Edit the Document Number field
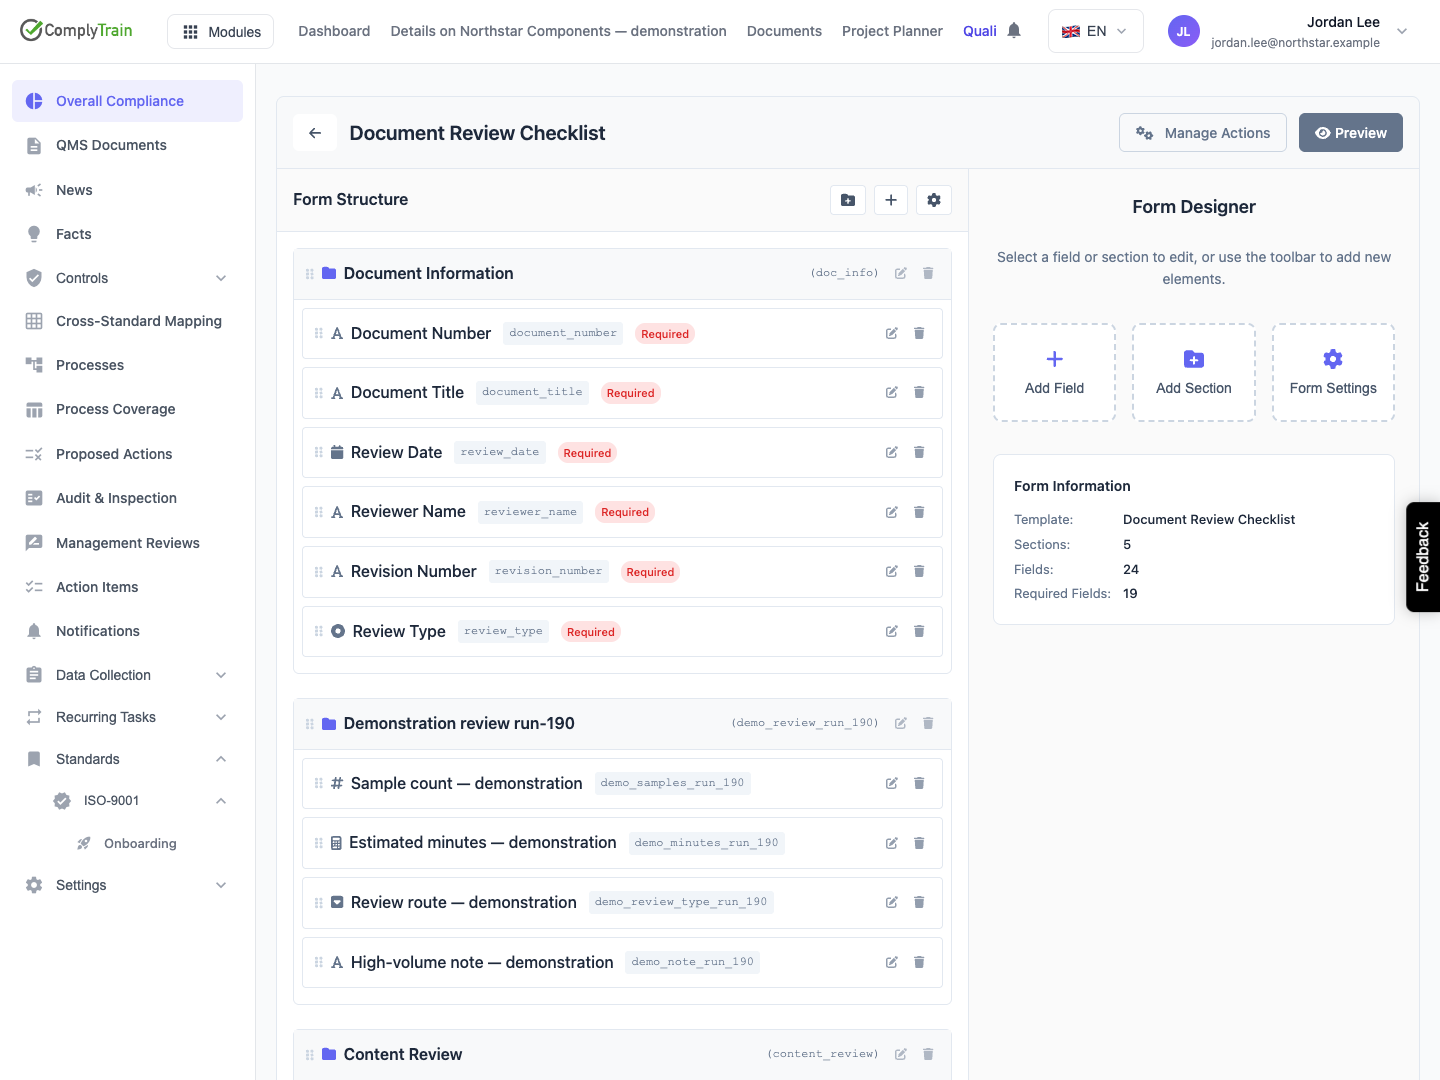Screen dimensions: 1440x1080 (892, 333)
